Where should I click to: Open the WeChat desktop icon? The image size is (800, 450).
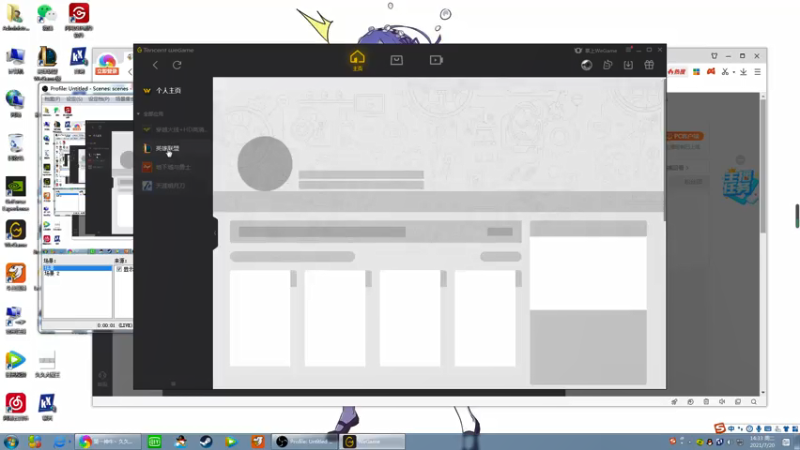(x=47, y=17)
